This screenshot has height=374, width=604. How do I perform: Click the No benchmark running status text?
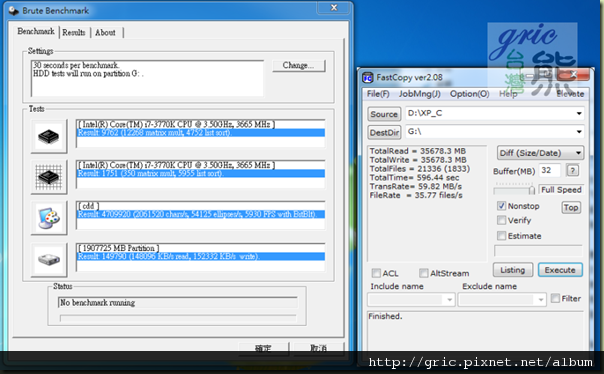pos(97,303)
